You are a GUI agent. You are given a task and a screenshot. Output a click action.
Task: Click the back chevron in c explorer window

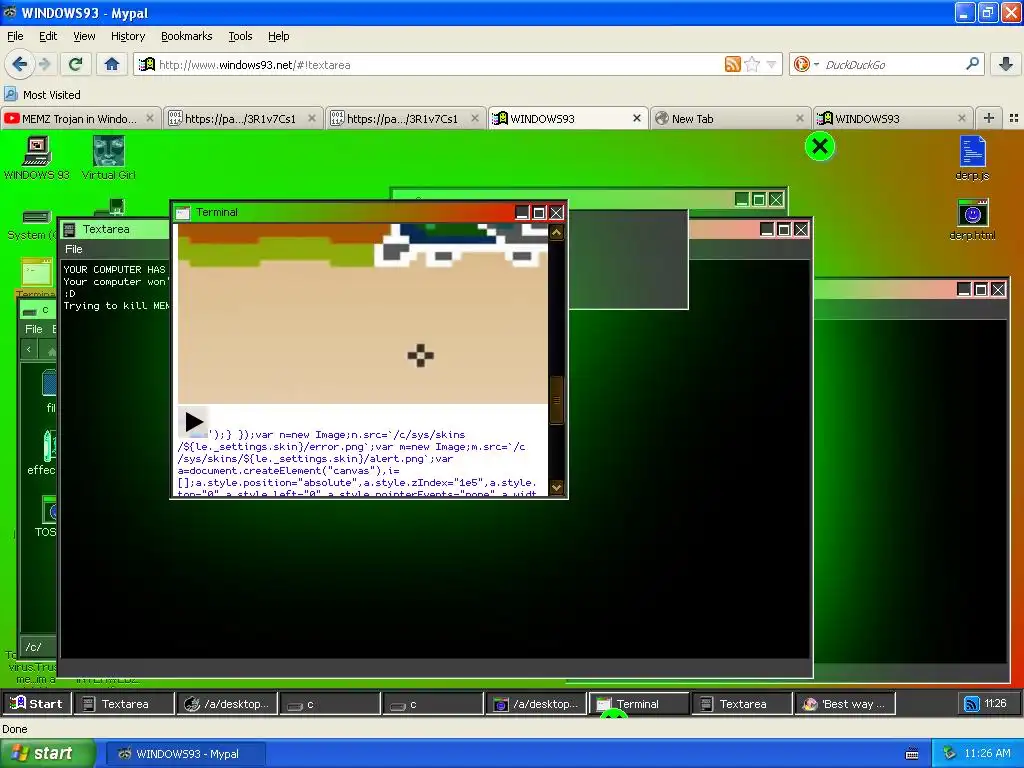(x=29, y=350)
